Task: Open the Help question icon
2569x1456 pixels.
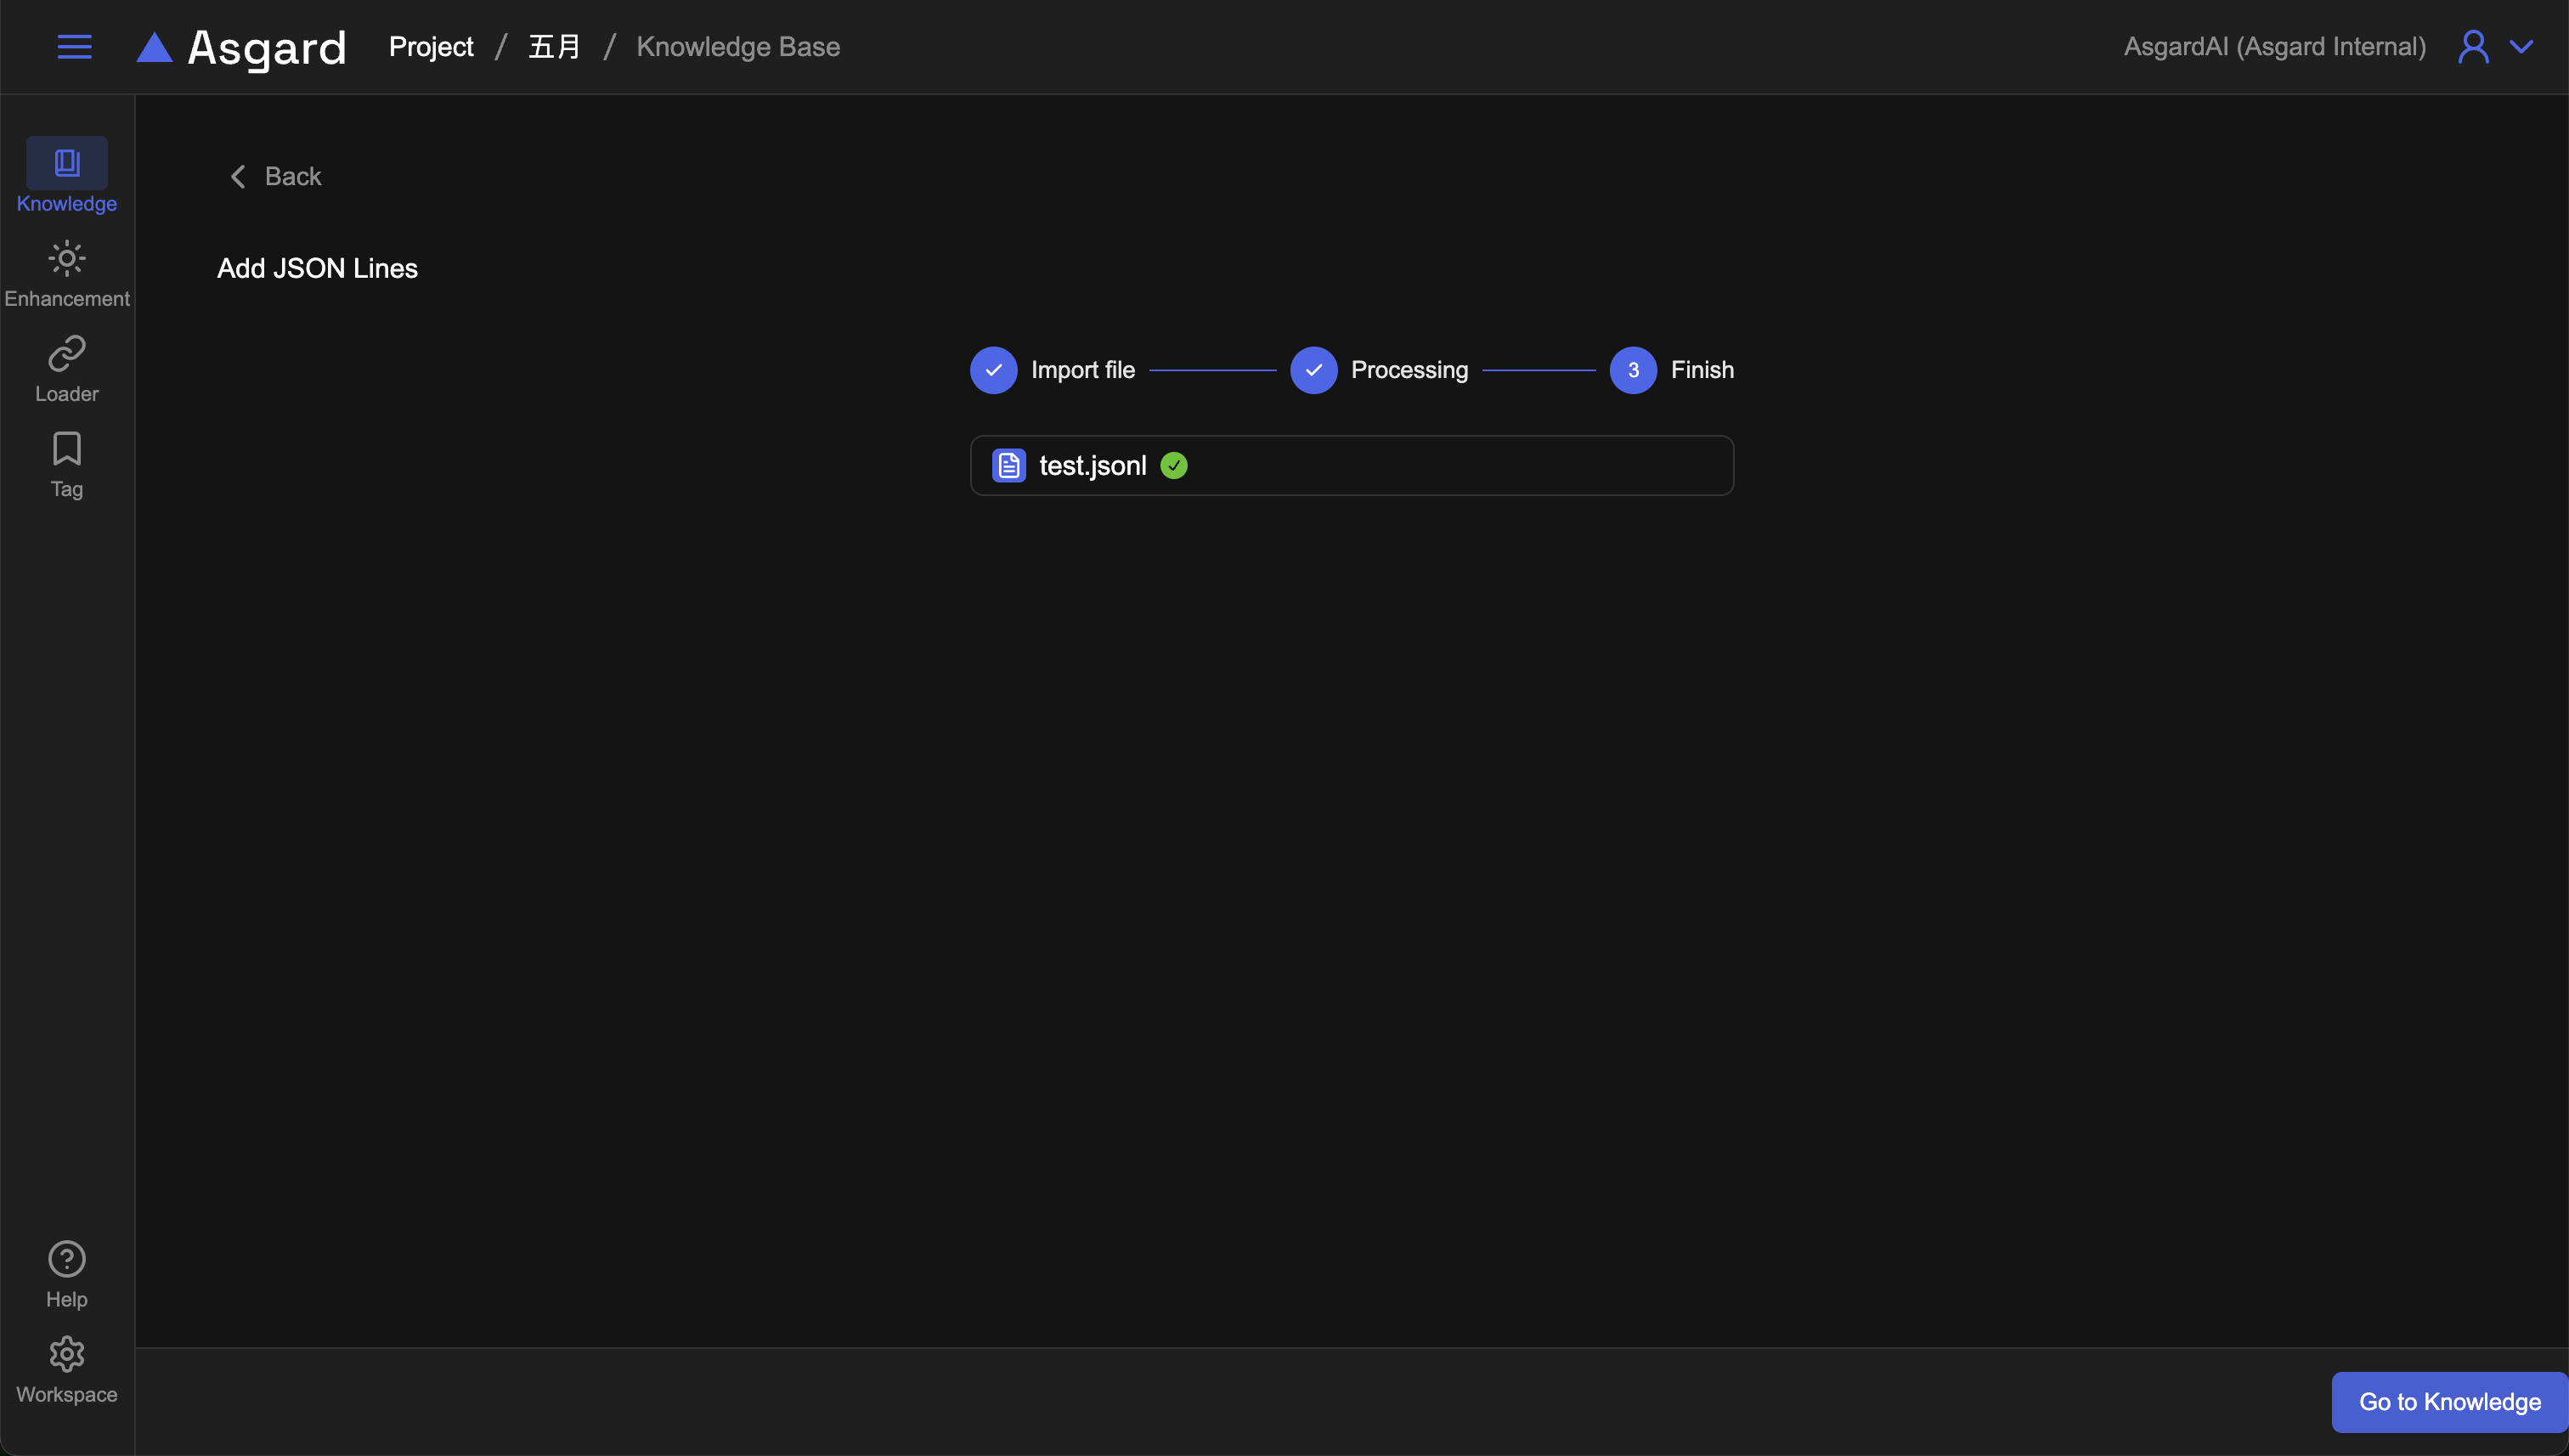Action: pyautogui.click(x=66, y=1273)
